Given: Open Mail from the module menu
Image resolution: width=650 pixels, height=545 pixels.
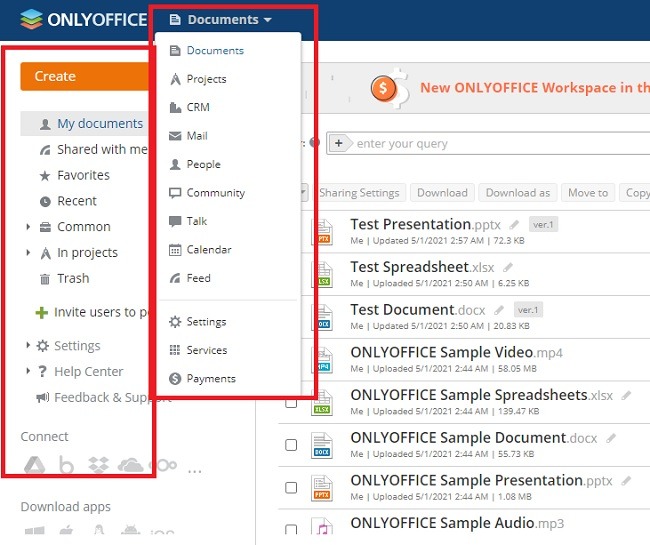Looking at the screenshot, I should (x=197, y=136).
